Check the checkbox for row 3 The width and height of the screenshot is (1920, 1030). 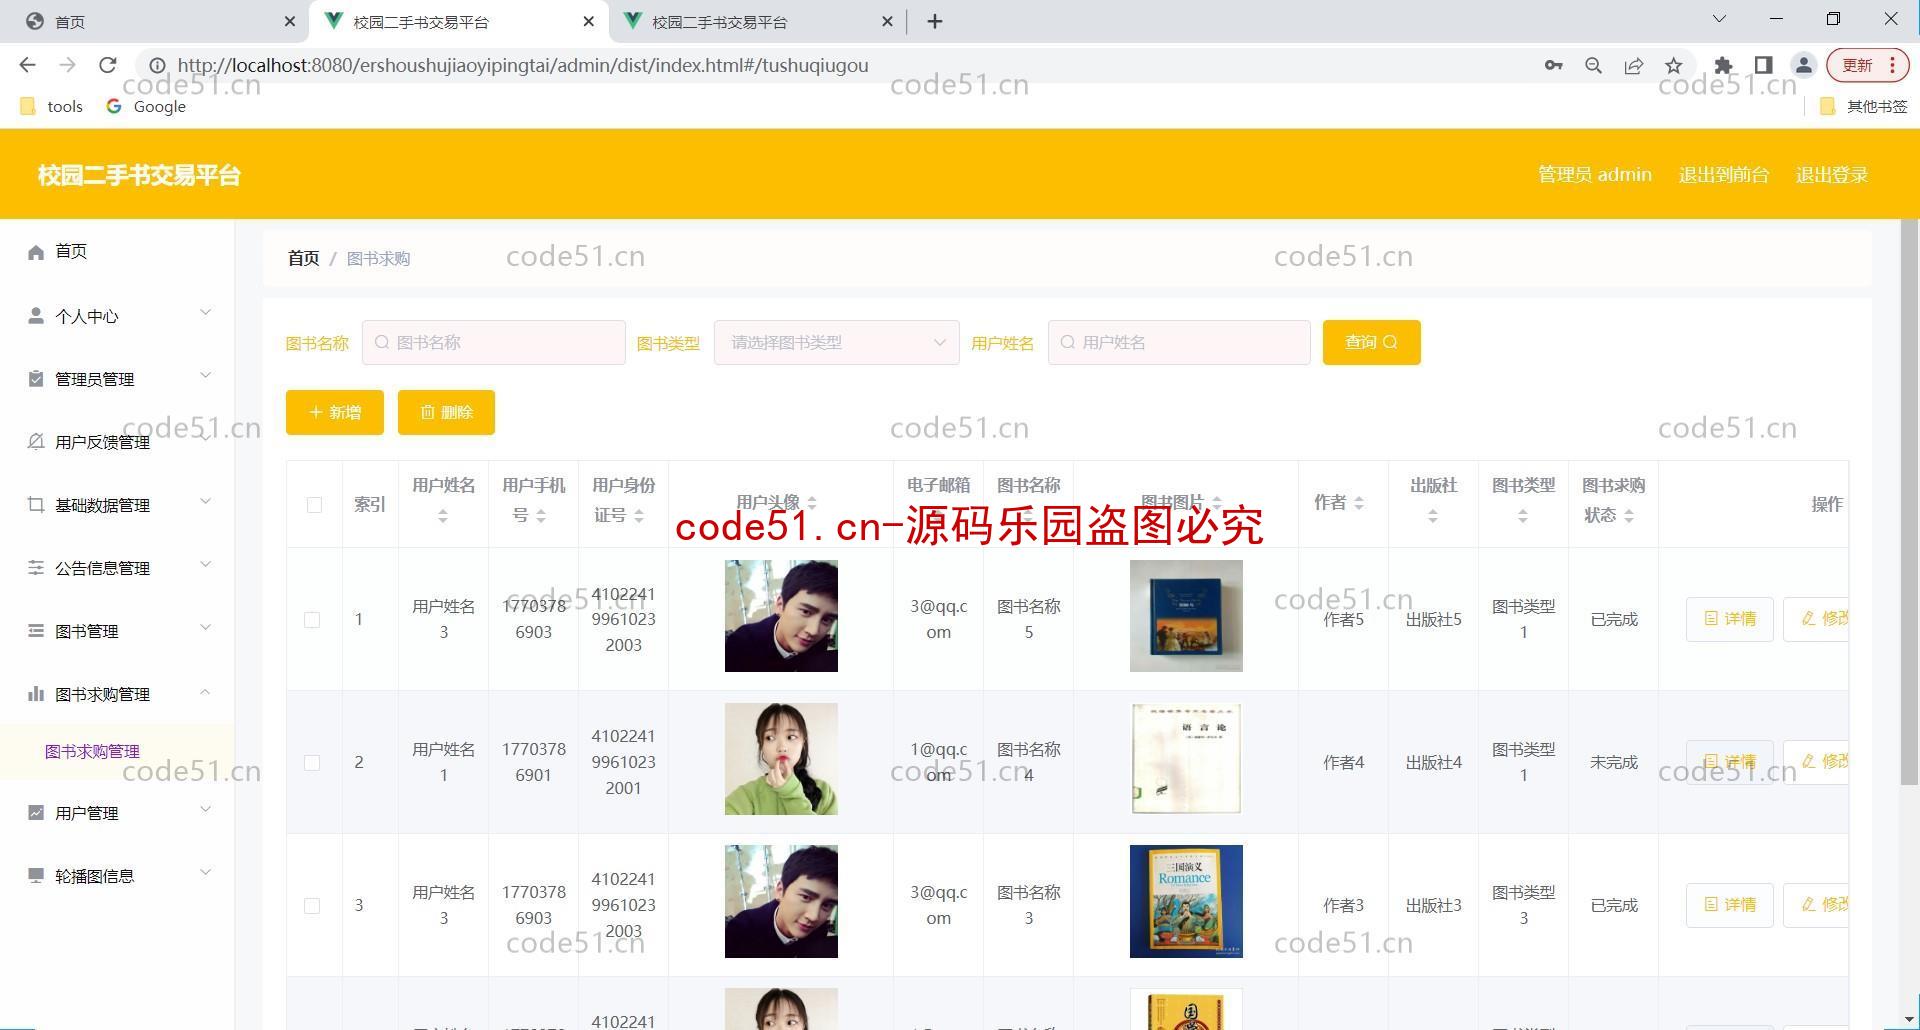click(x=312, y=906)
